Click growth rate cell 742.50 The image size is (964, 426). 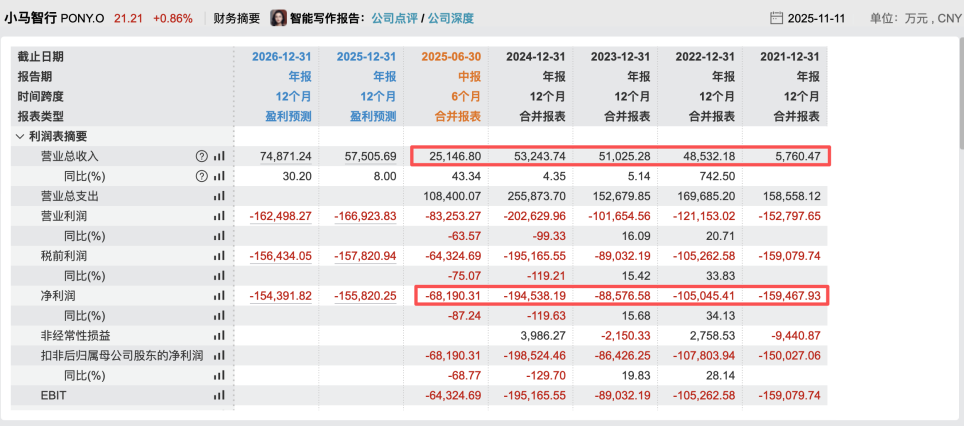(x=719, y=176)
